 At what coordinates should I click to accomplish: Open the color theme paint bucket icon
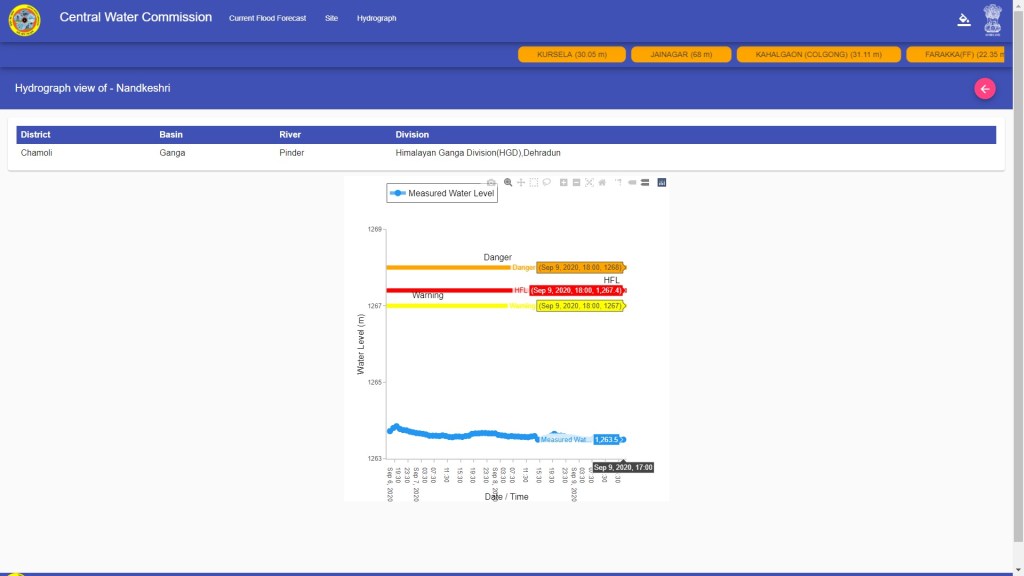(x=964, y=19)
